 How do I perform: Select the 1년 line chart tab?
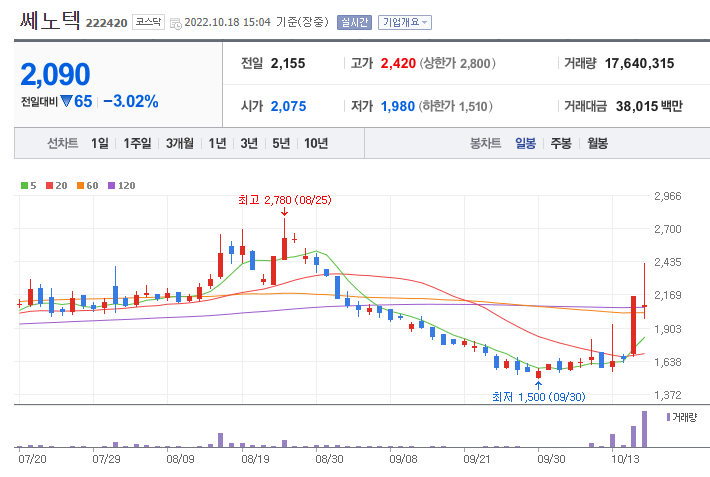click(217, 143)
